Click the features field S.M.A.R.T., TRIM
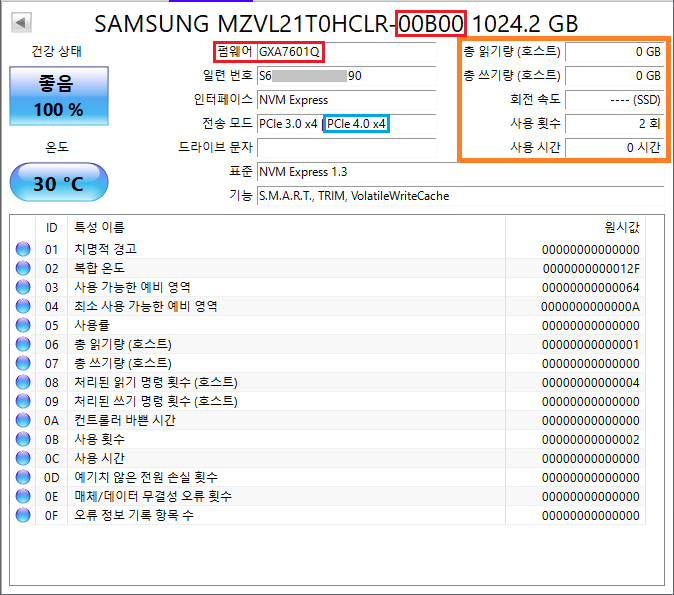Image resolution: width=674 pixels, height=595 pixels. 461,196
